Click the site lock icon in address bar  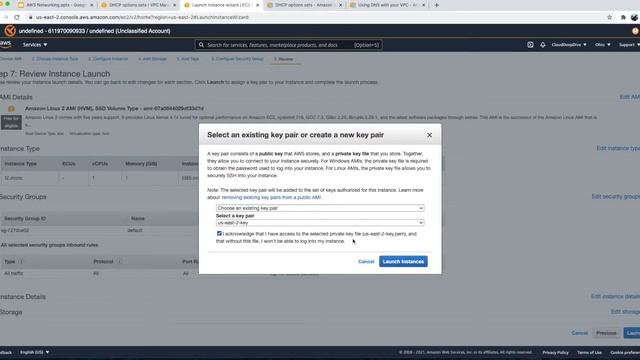(x=30, y=17)
